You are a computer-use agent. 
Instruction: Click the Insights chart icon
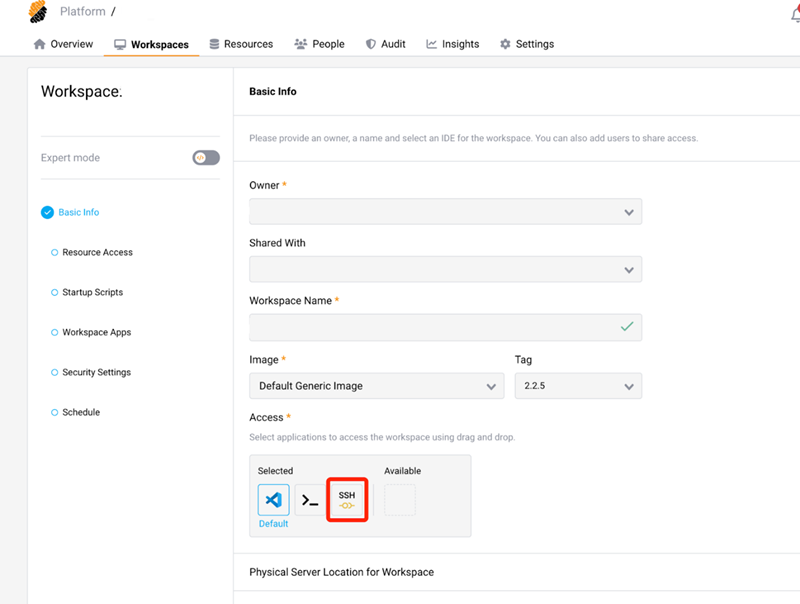432,44
